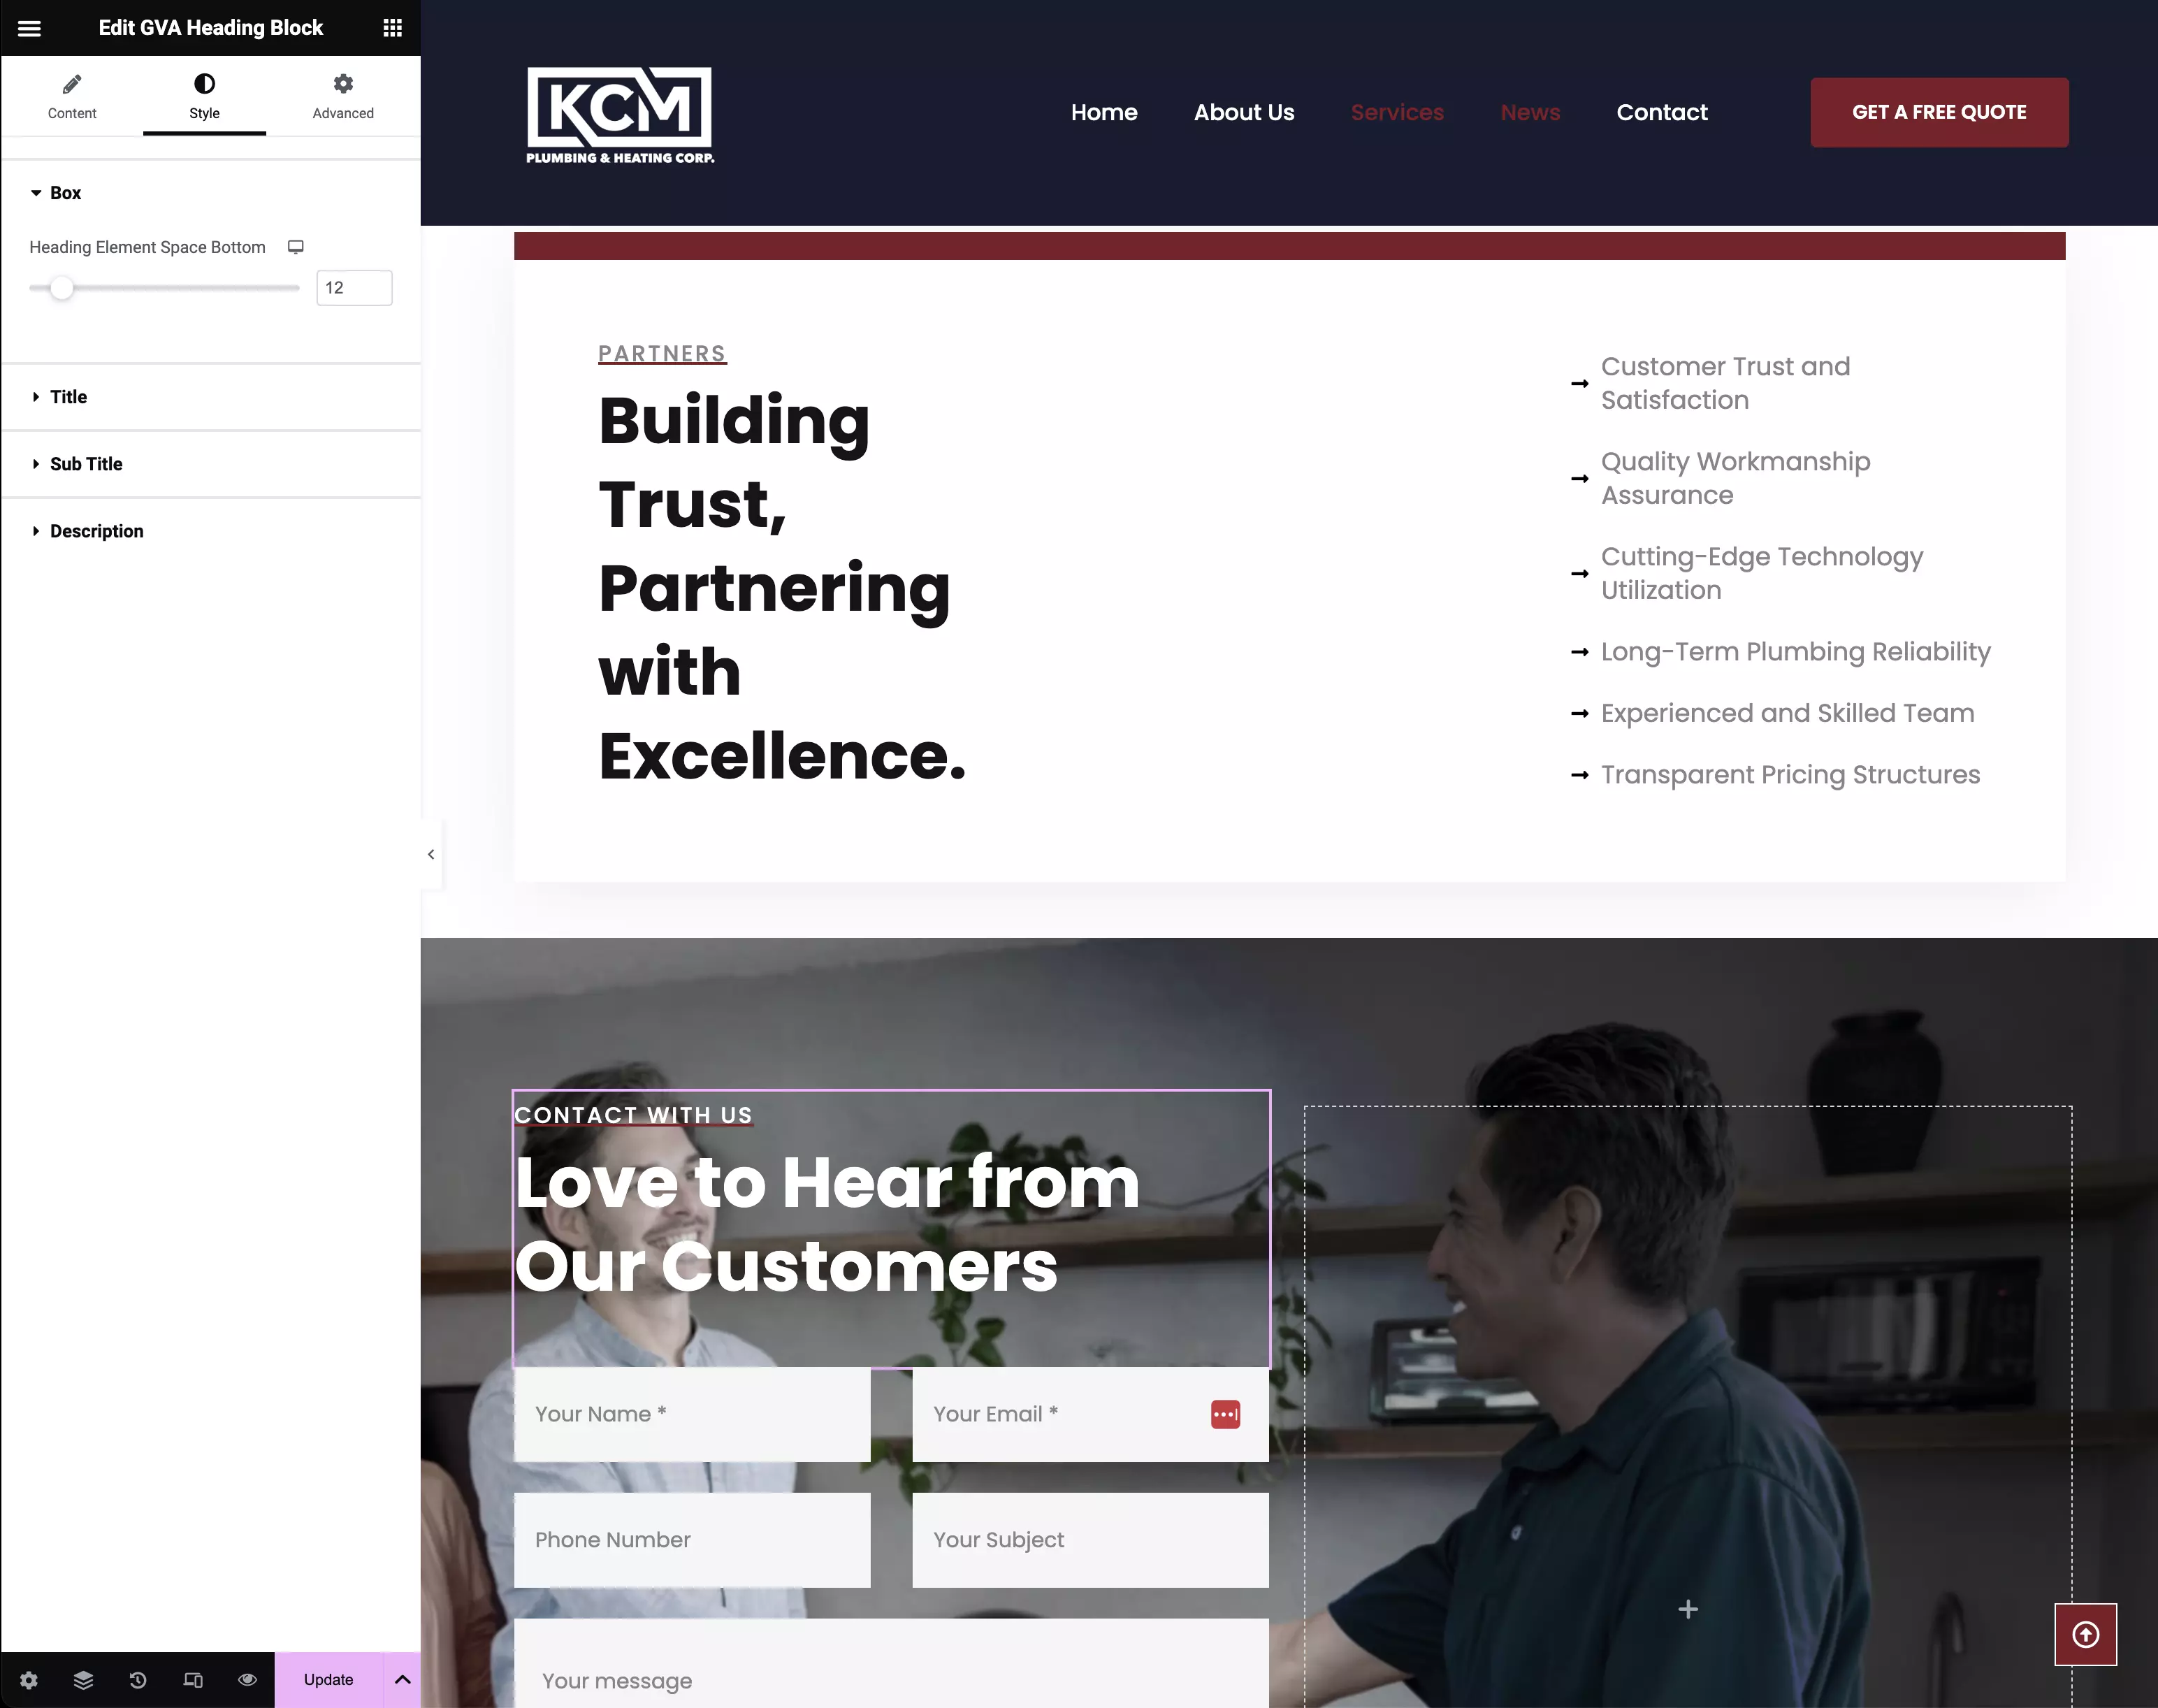Screen dimensions: 2158x1708
Task: Open the widgets grid panel icon
Action: click(x=392, y=28)
